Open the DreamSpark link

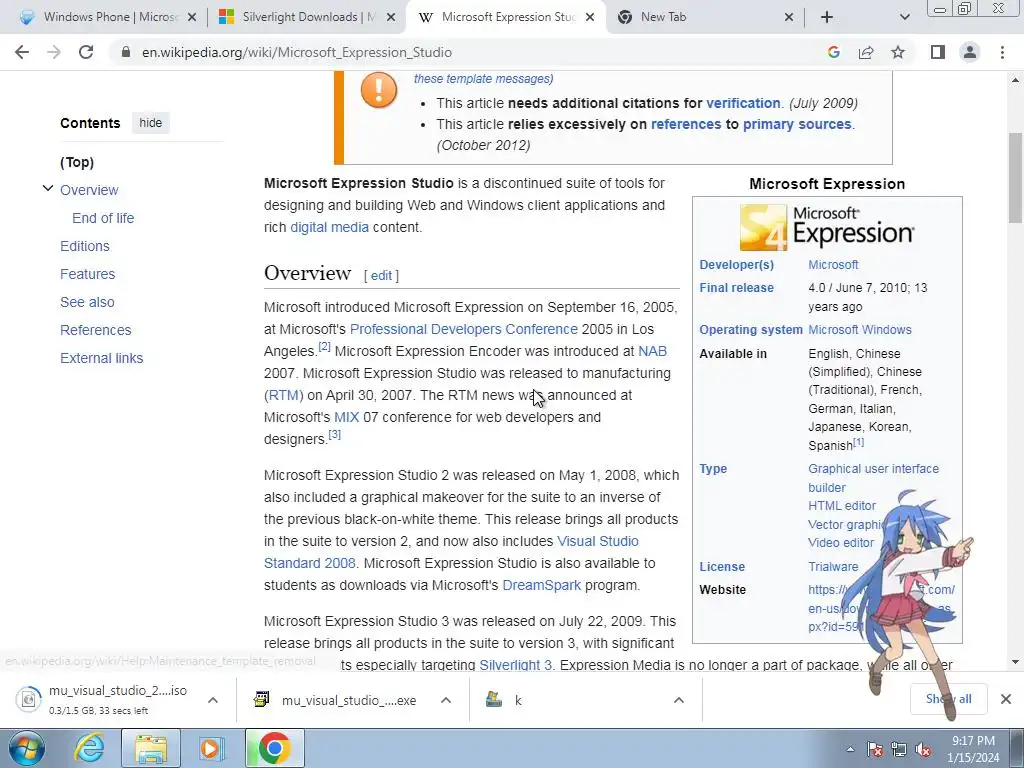click(541, 585)
